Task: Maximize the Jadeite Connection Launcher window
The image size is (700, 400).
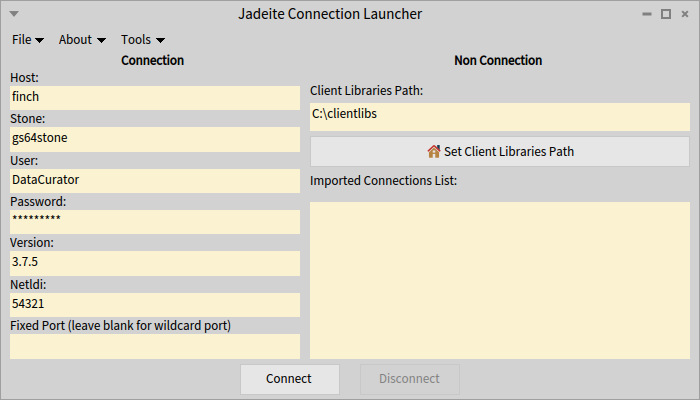Action: coord(666,14)
